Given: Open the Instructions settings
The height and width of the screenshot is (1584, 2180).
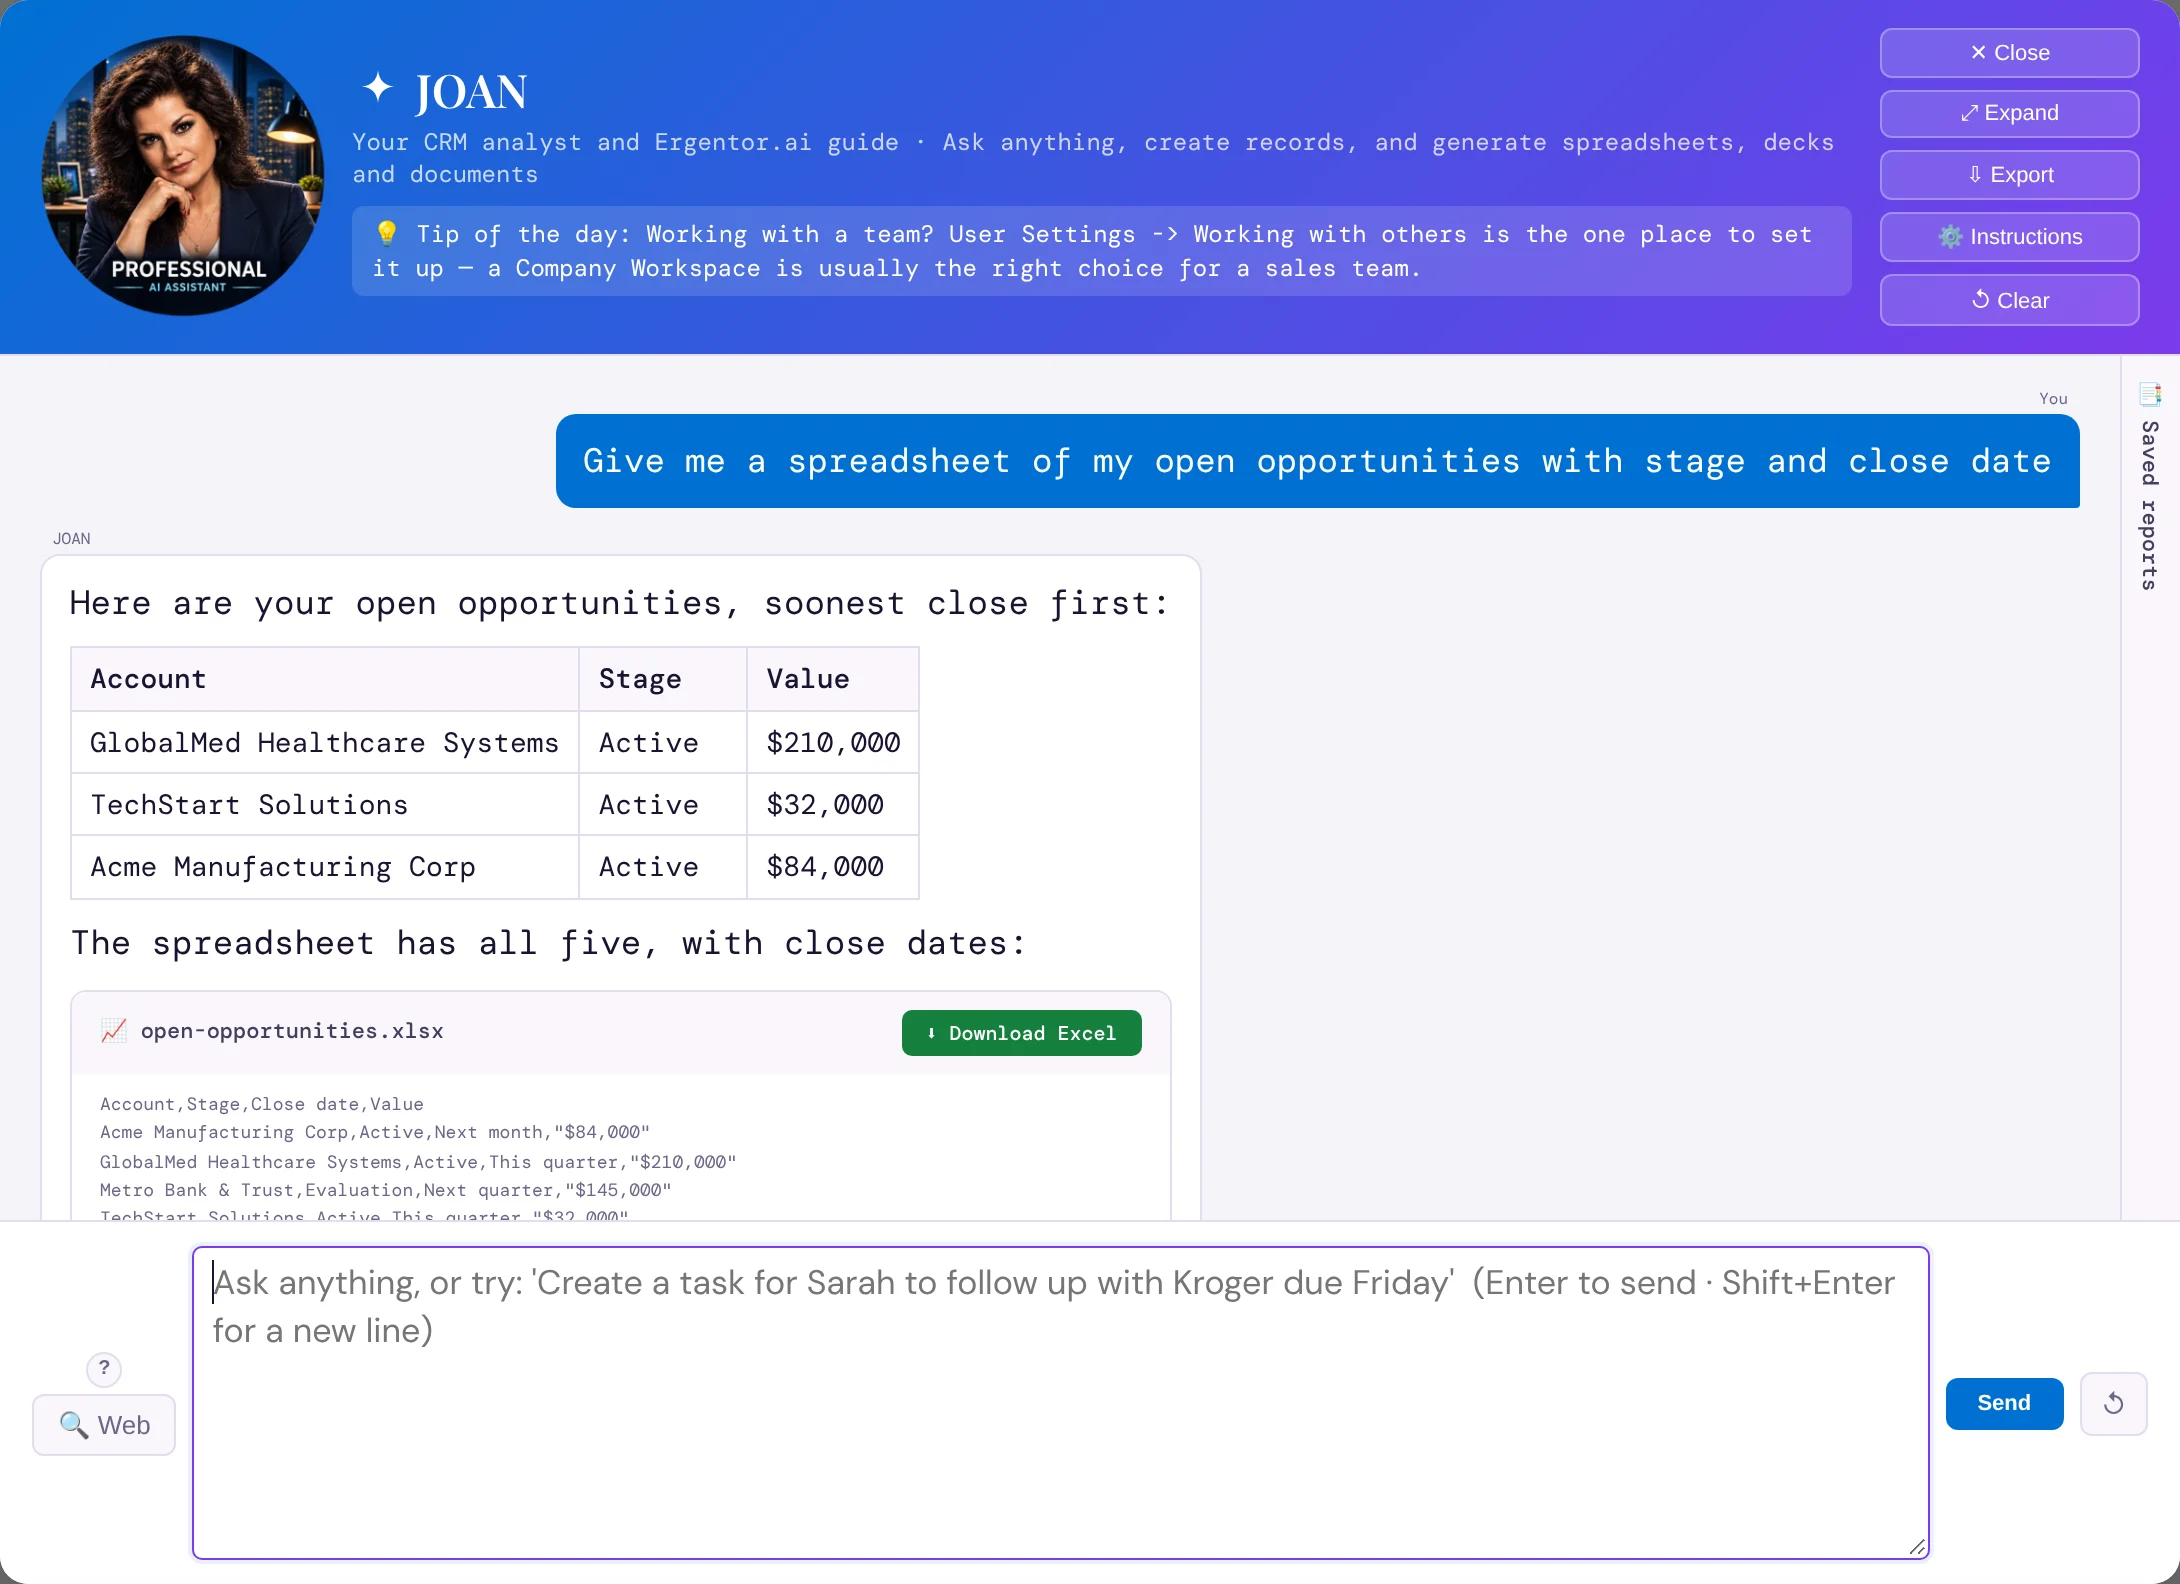Looking at the screenshot, I should point(2009,237).
